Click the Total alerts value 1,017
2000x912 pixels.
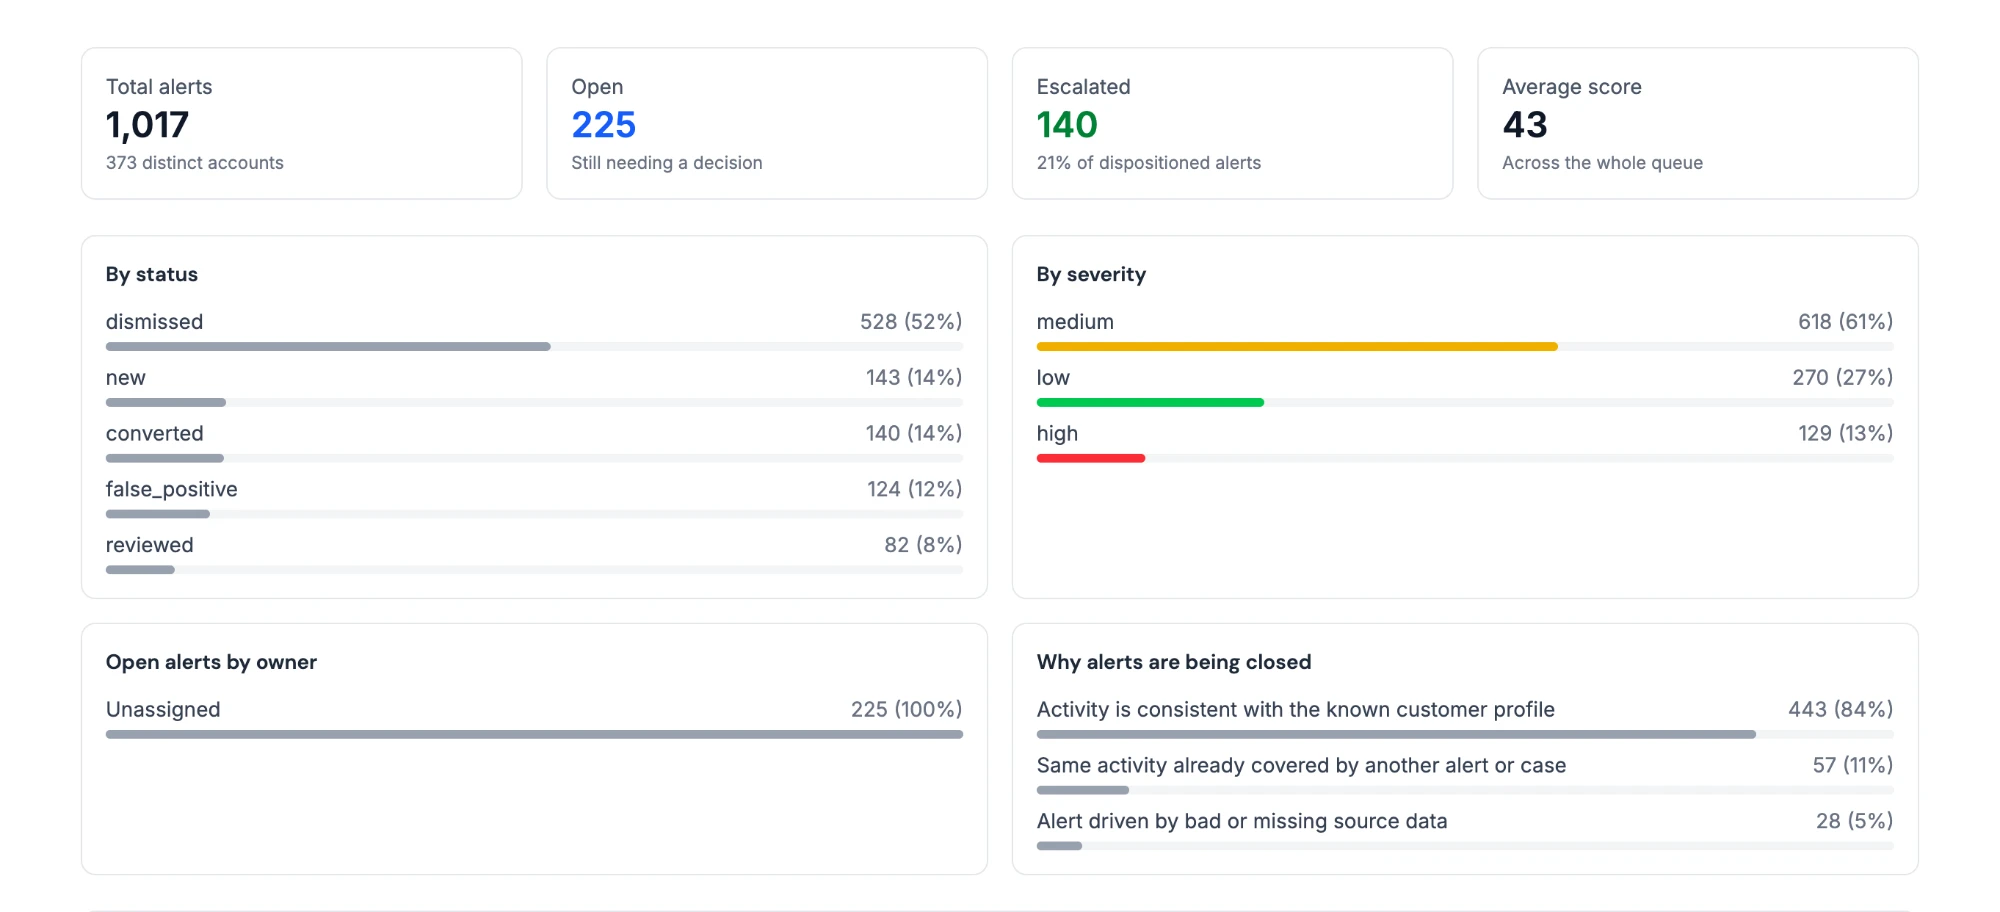[x=147, y=125]
